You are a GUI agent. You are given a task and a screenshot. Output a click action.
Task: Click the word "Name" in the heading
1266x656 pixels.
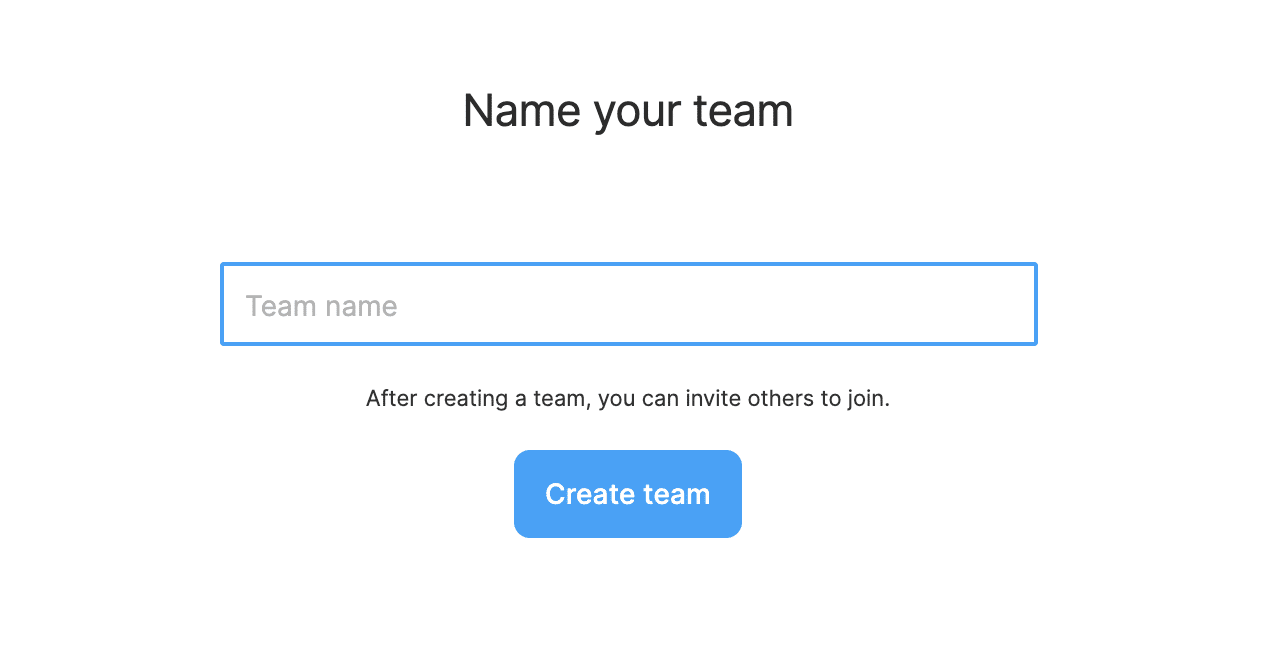point(521,110)
